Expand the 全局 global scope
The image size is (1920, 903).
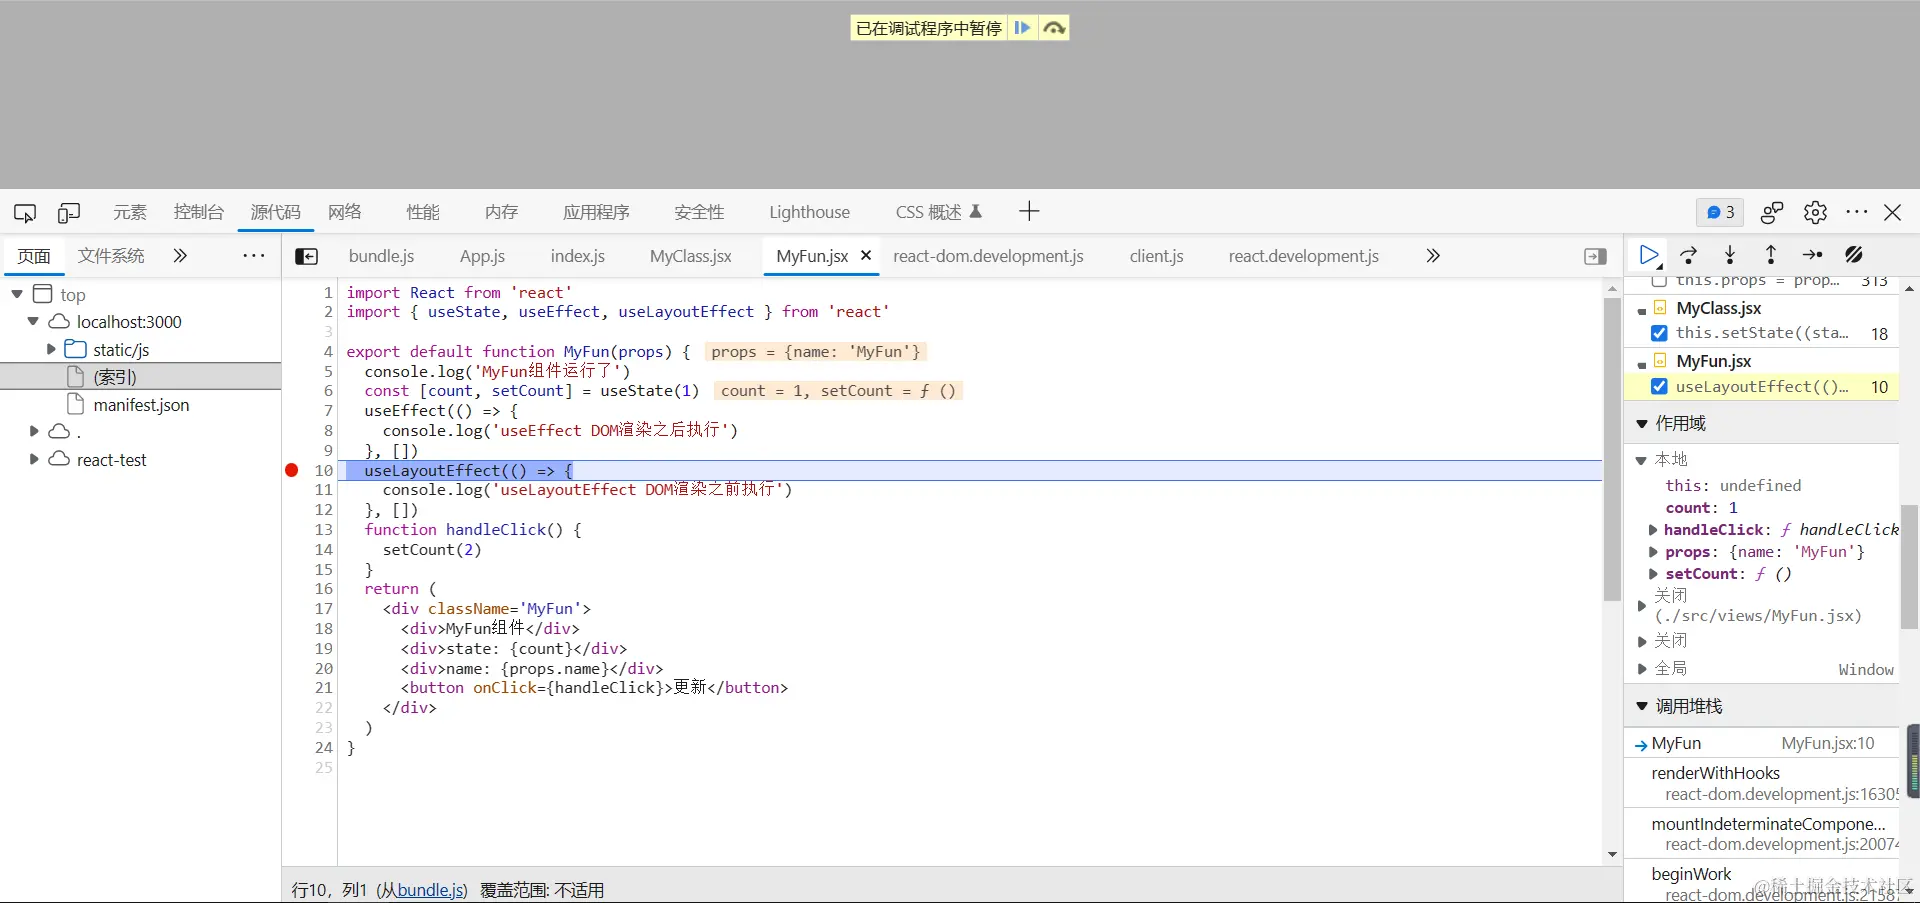pyautogui.click(x=1641, y=669)
